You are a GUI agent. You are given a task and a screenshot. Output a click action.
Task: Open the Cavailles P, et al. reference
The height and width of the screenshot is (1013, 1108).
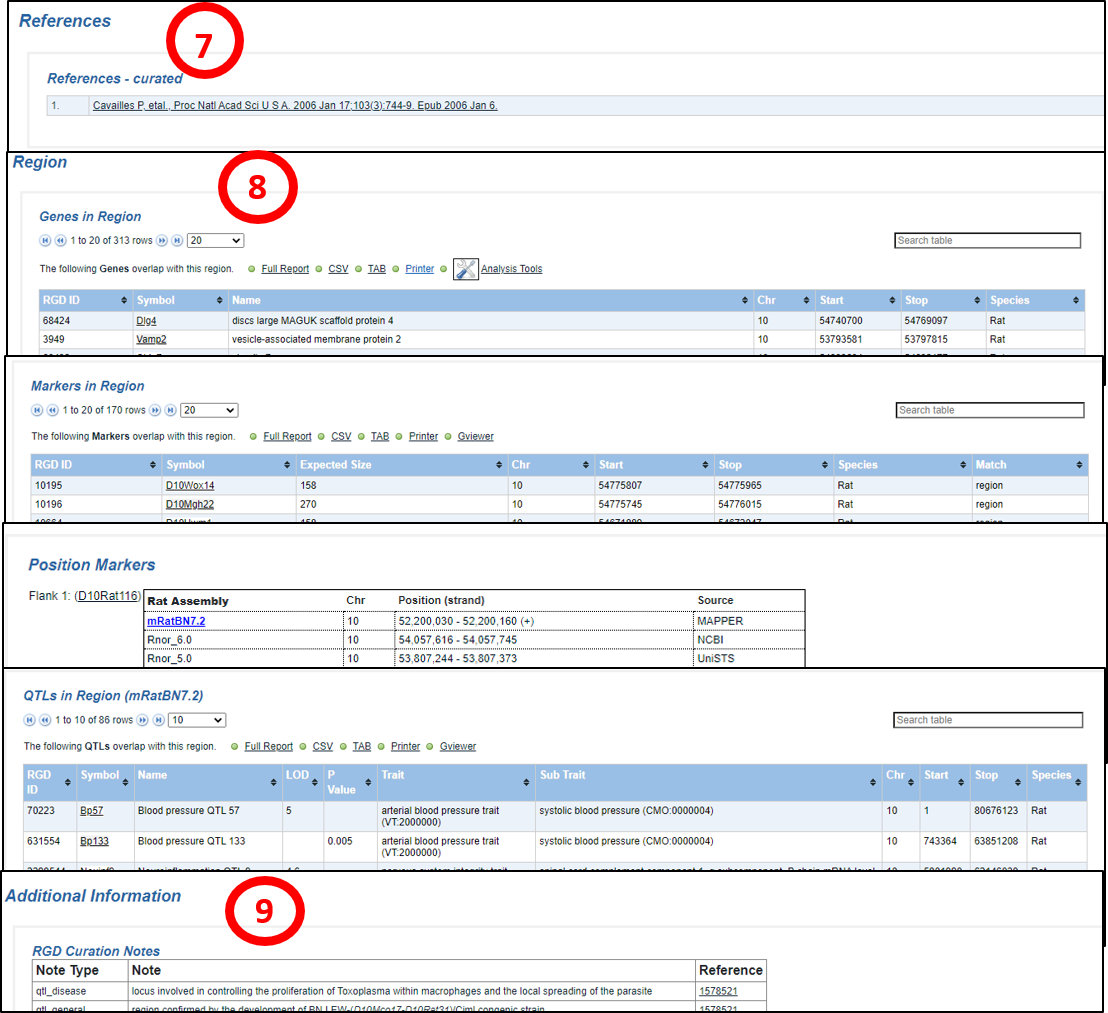click(x=295, y=105)
